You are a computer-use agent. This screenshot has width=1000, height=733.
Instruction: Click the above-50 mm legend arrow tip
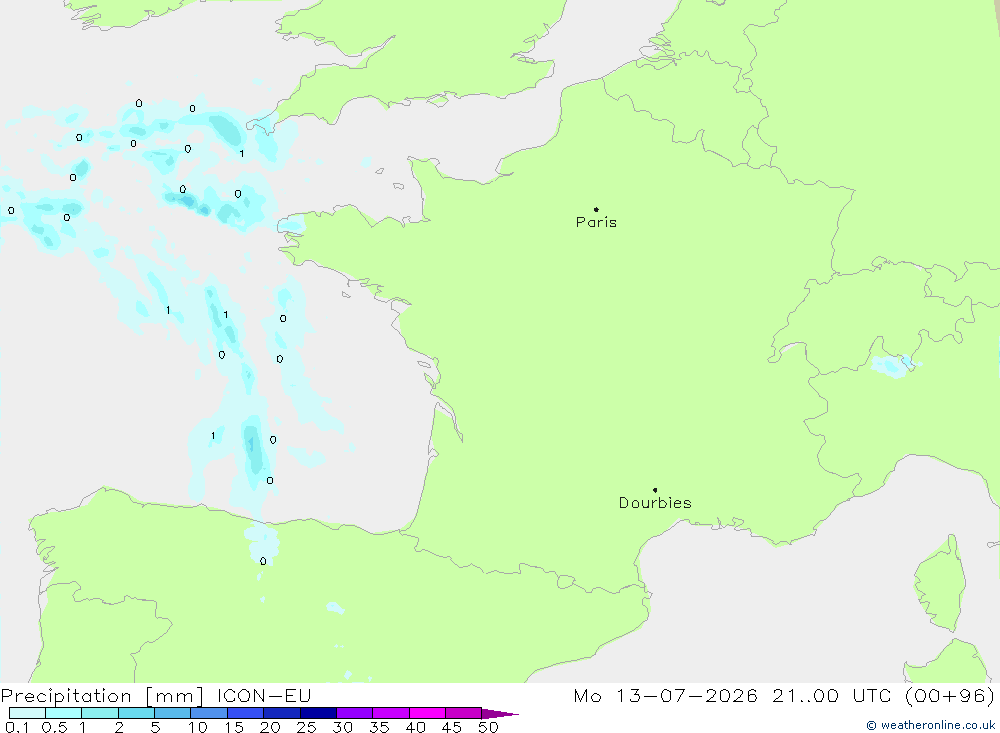click(x=501, y=714)
